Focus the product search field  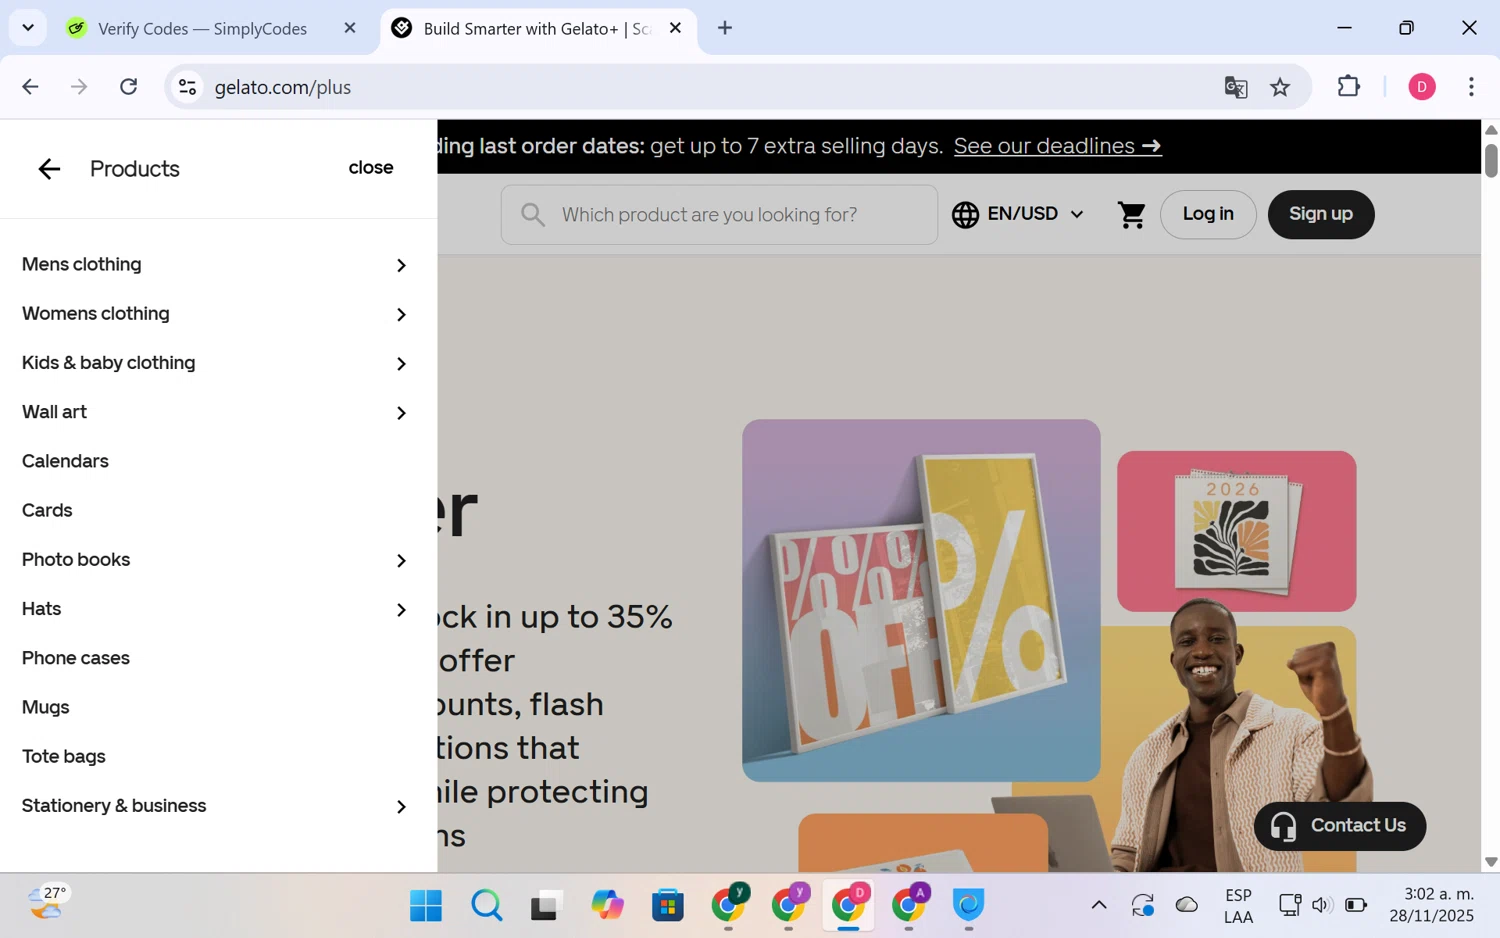pos(719,214)
